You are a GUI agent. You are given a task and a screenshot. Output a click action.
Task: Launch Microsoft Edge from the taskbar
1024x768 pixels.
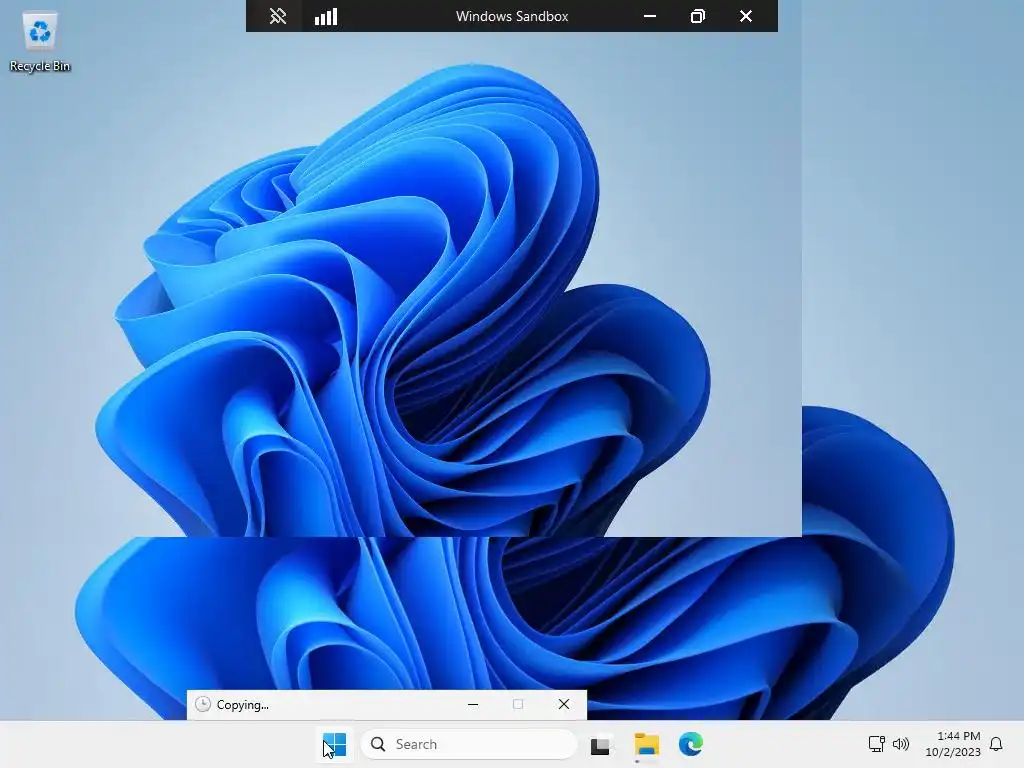coord(691,744)
